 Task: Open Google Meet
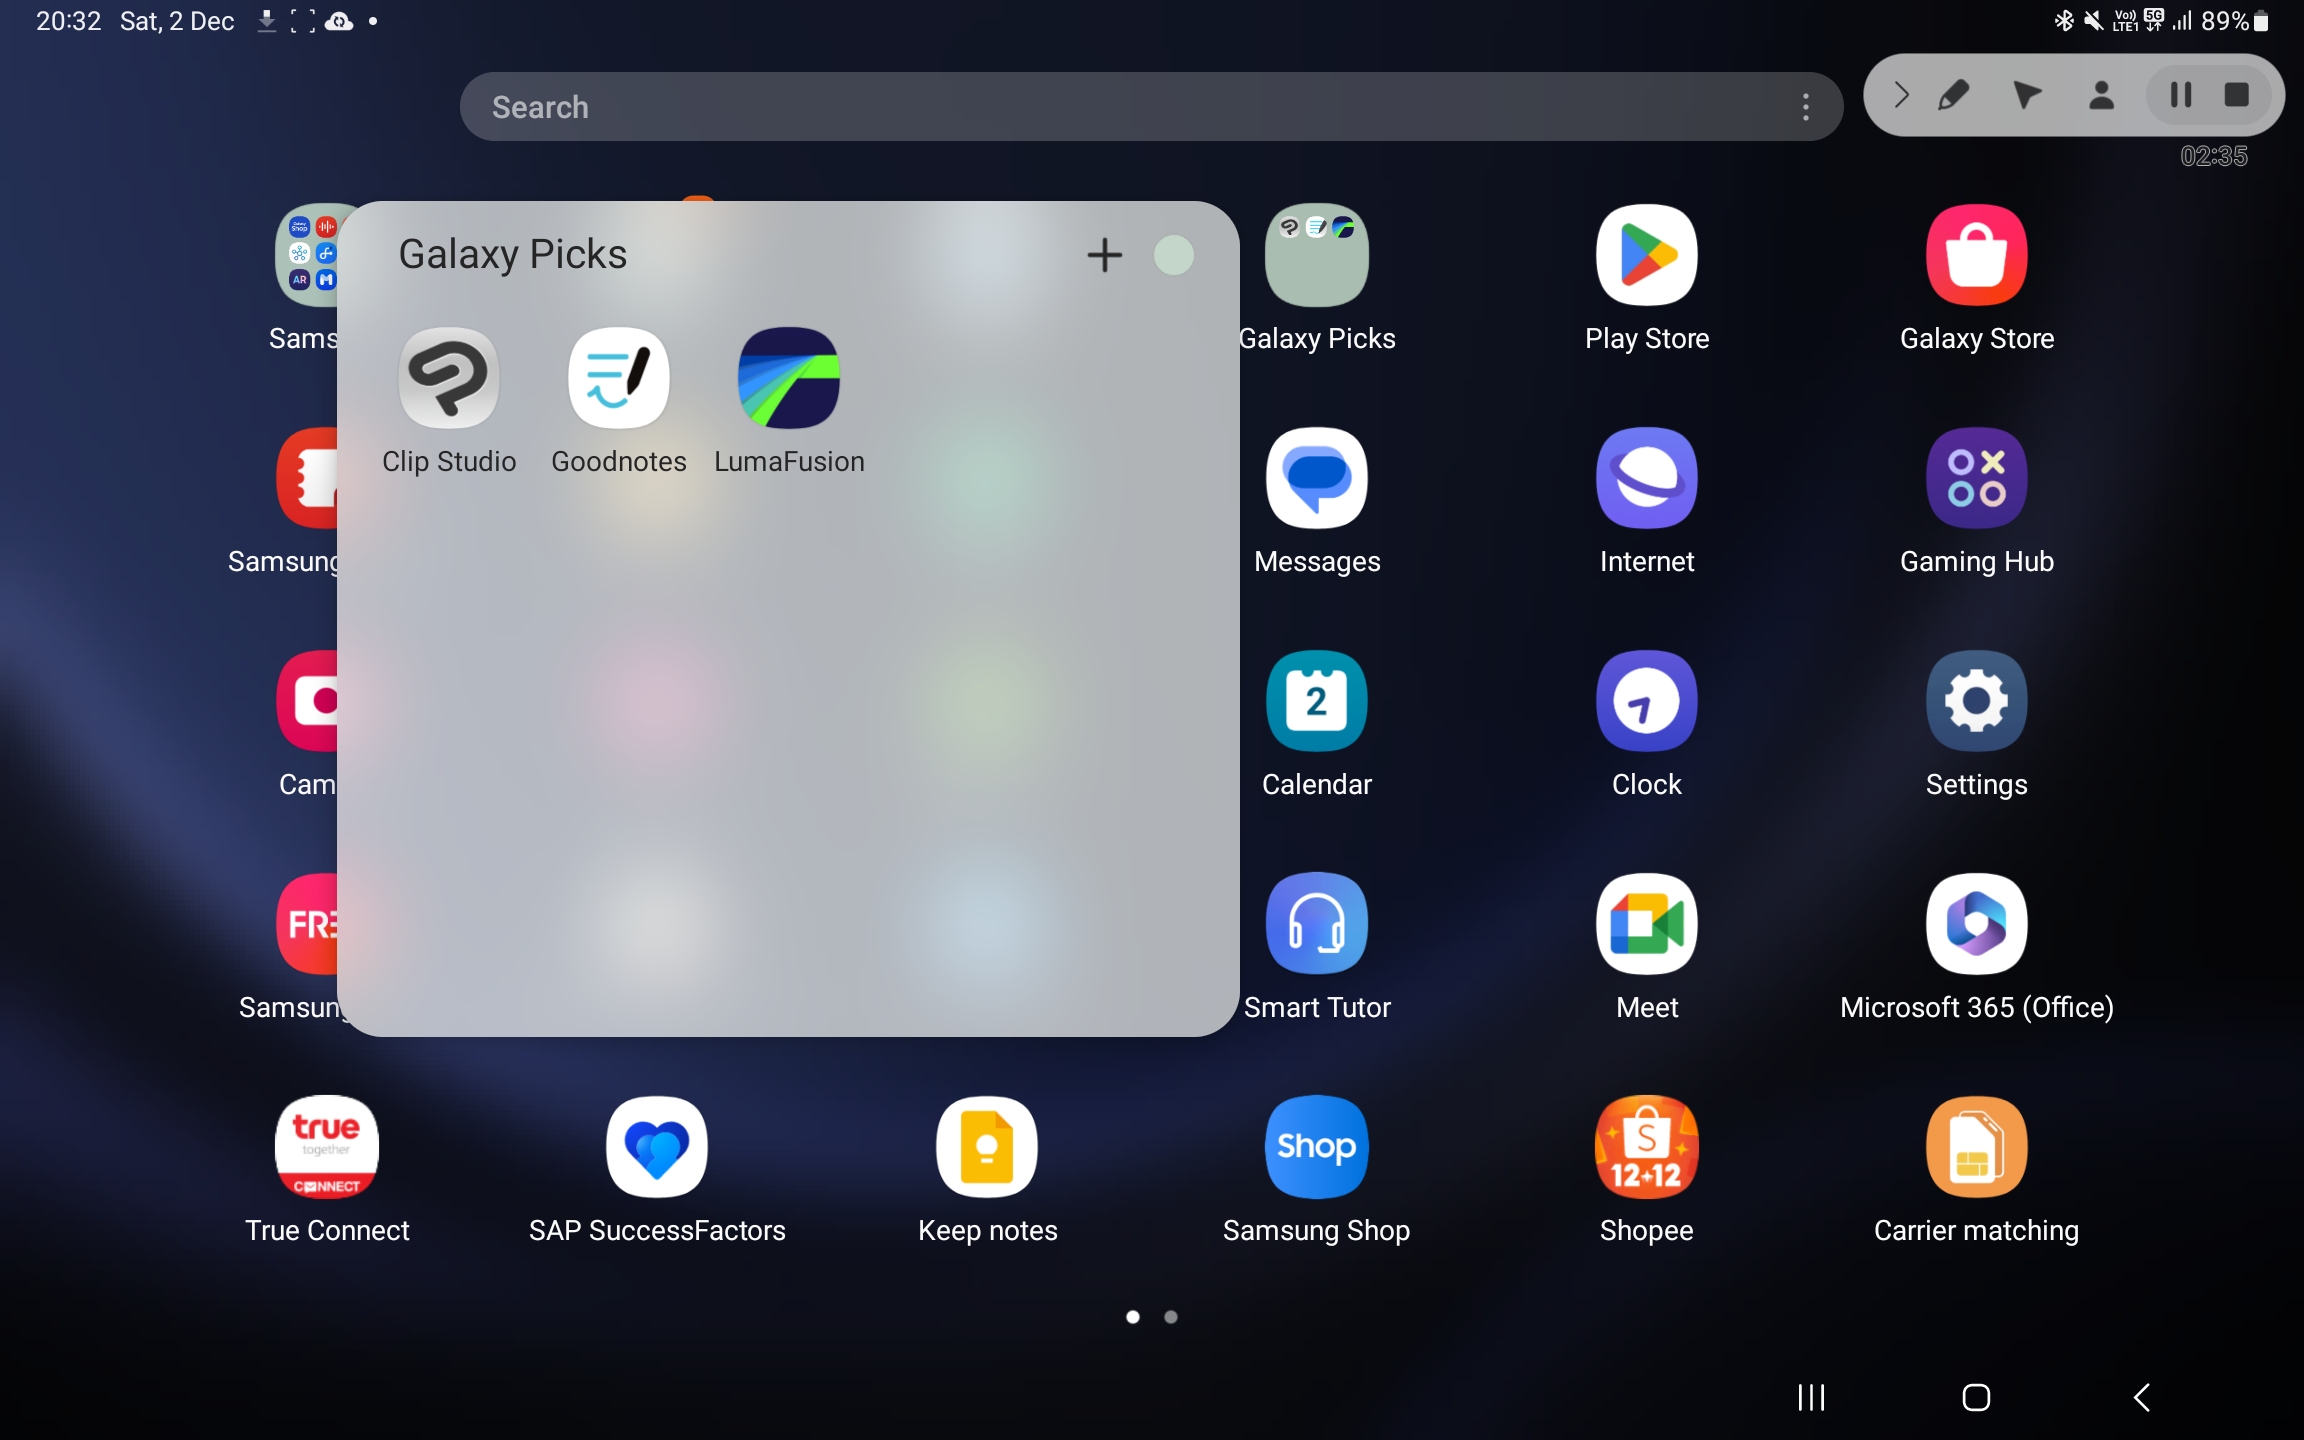point(1647,924)
